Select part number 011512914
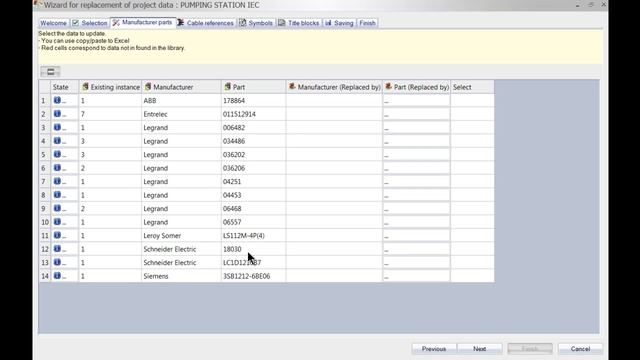The image size is (640, 360). pyautogui.click(x=253, y=114)
